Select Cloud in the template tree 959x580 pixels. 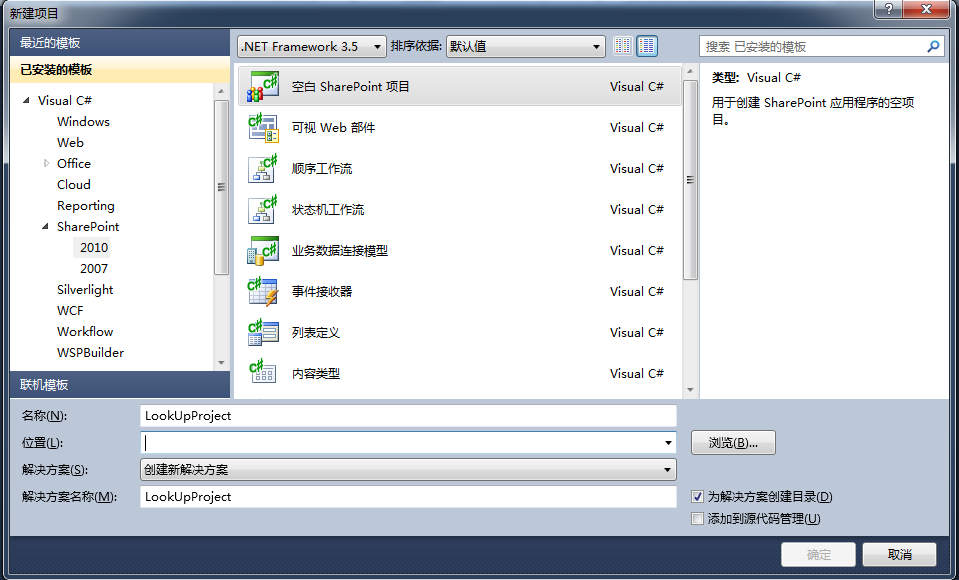tap(74, 185)
